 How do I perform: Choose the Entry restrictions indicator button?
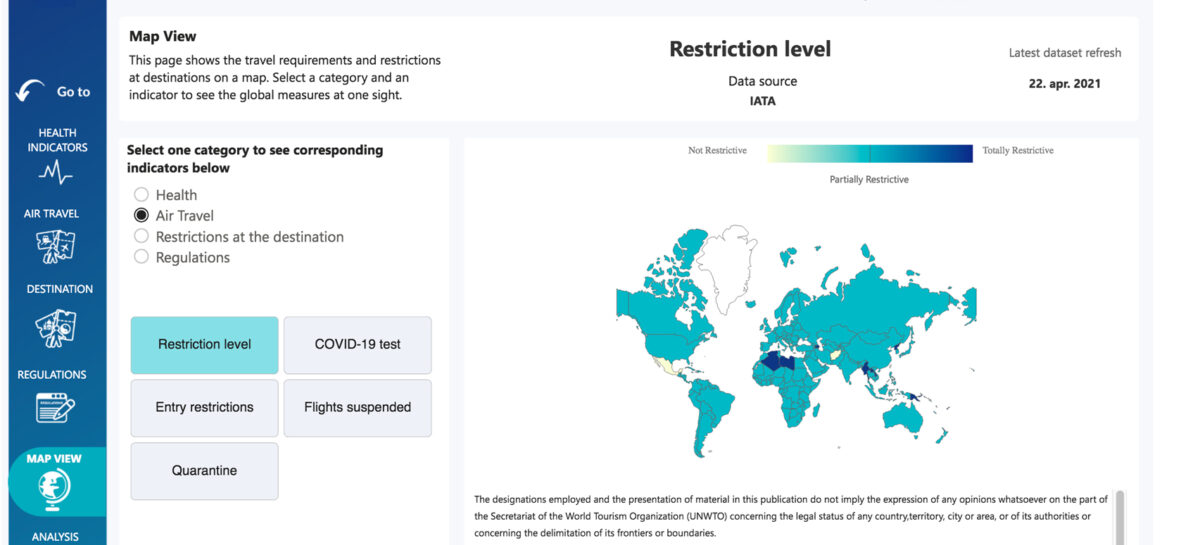click(204, 408)
